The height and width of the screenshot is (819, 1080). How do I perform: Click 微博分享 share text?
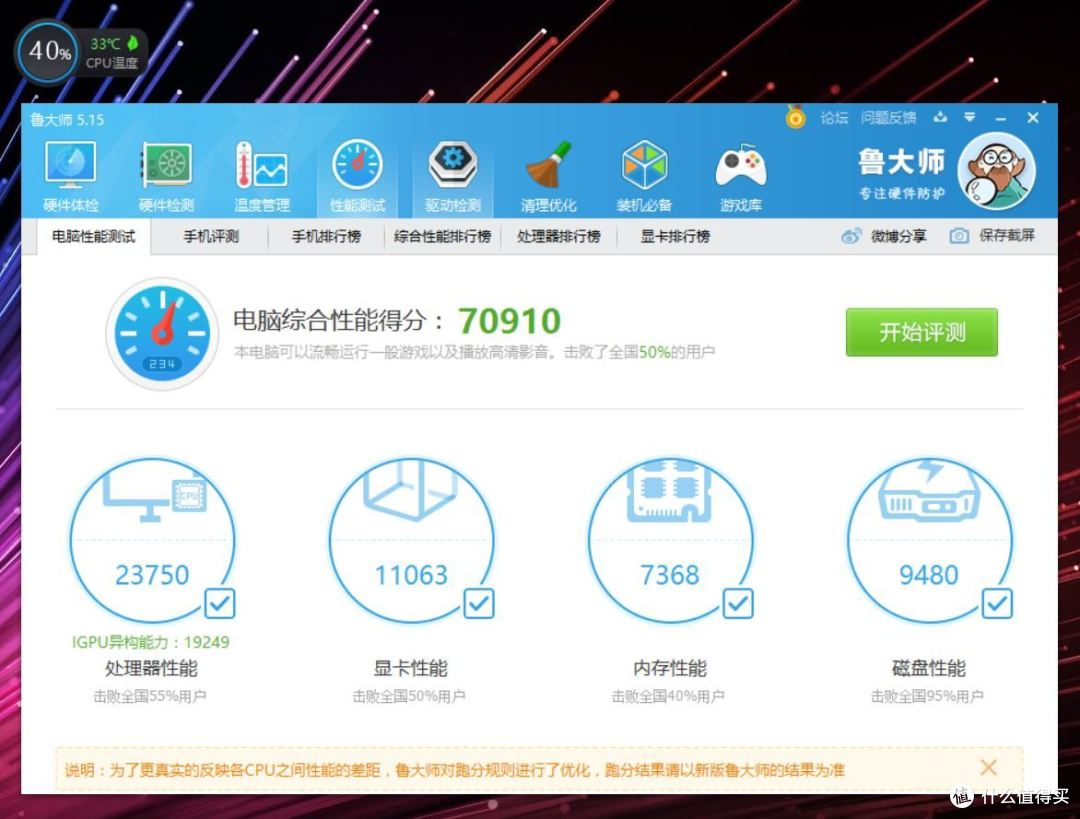pyautogui.click(x=898, y=236)
